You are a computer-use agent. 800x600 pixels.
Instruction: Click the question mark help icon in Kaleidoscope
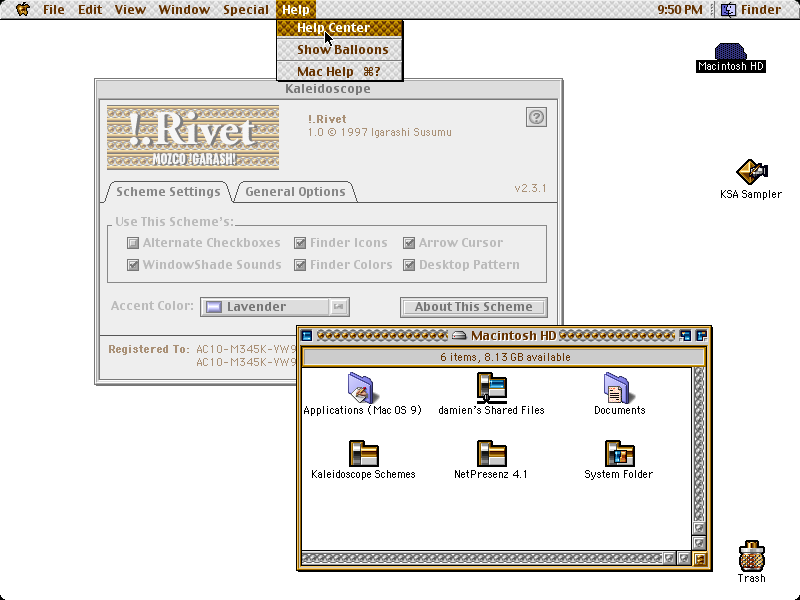[x=536, y=117]
